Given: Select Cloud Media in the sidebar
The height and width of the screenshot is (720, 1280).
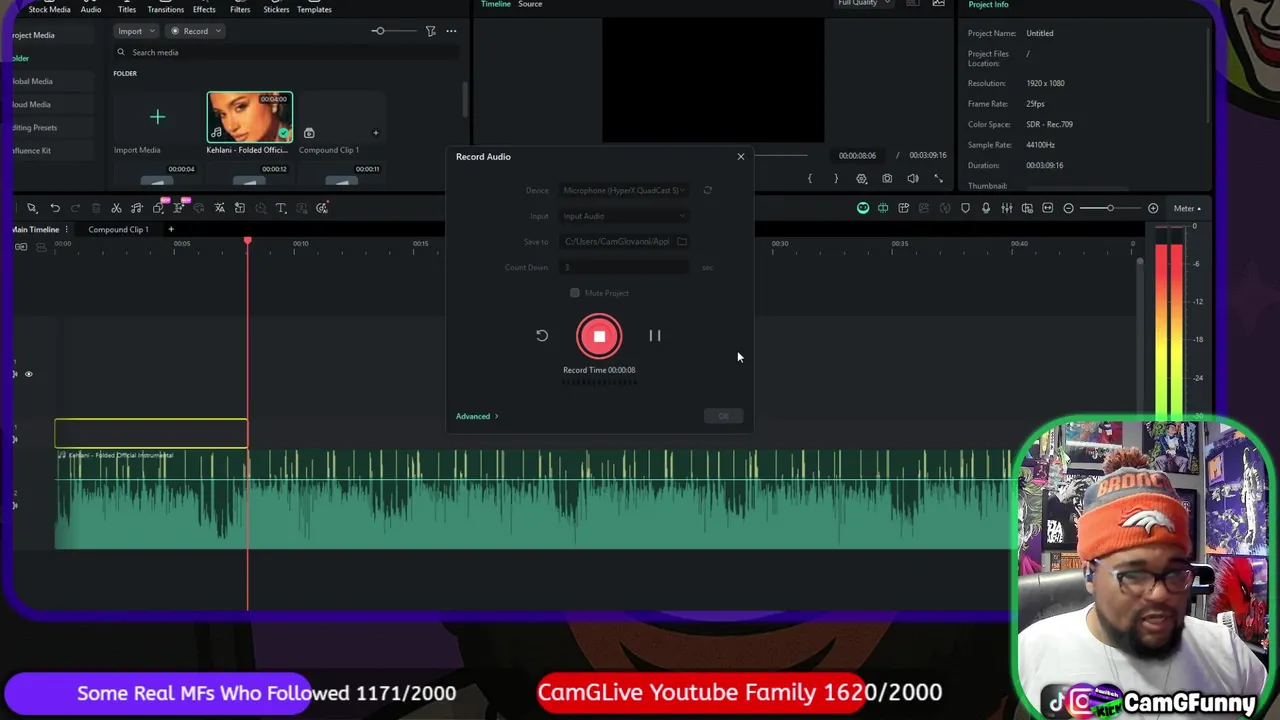Looking at the screenshot, I should point(31,104).
